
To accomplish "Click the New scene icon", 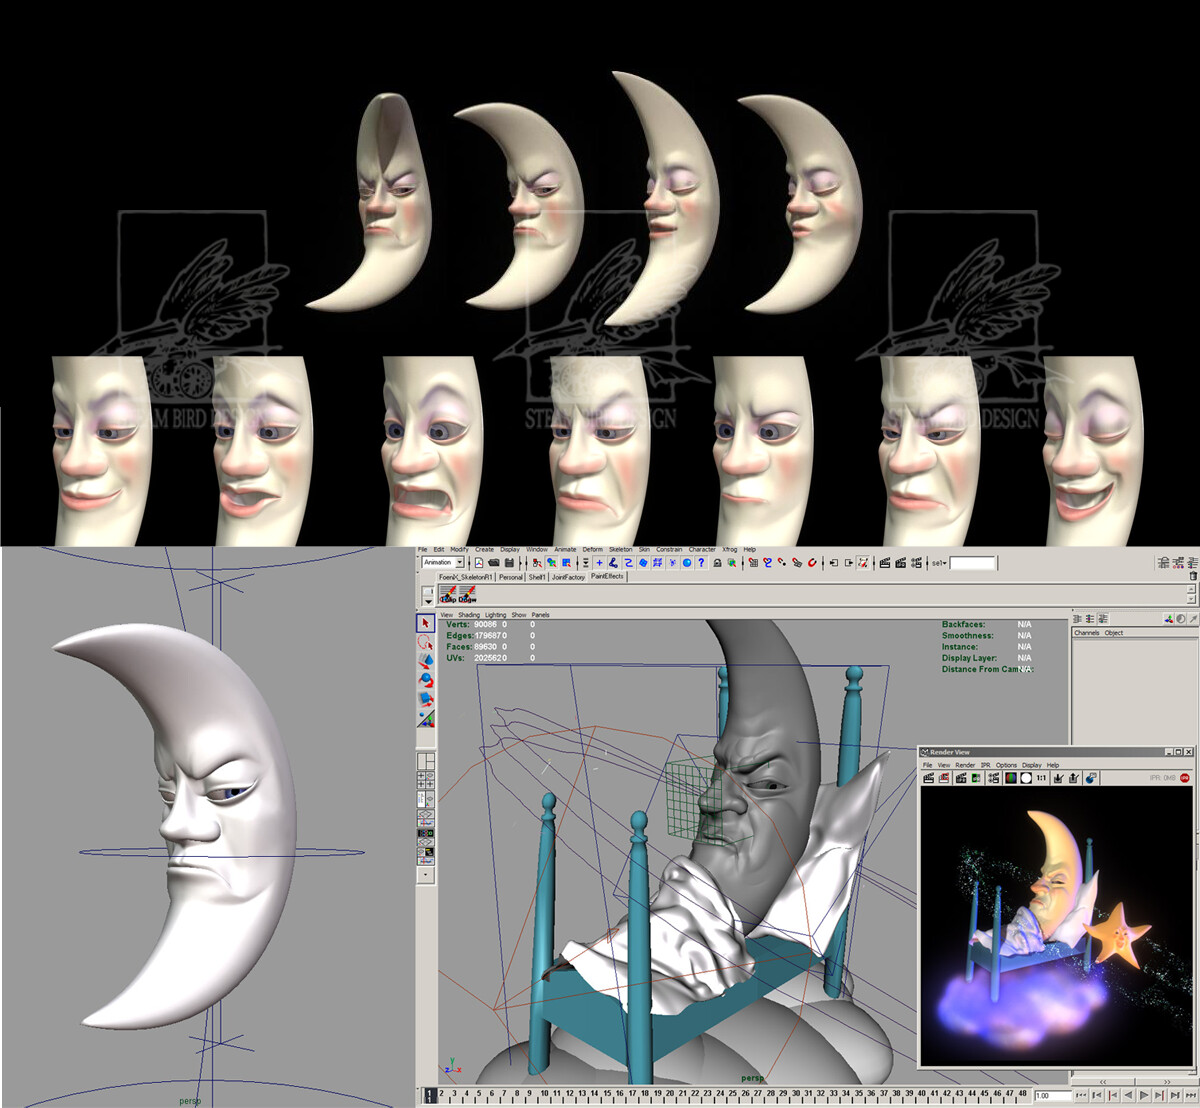I will (x=479, y=563).
